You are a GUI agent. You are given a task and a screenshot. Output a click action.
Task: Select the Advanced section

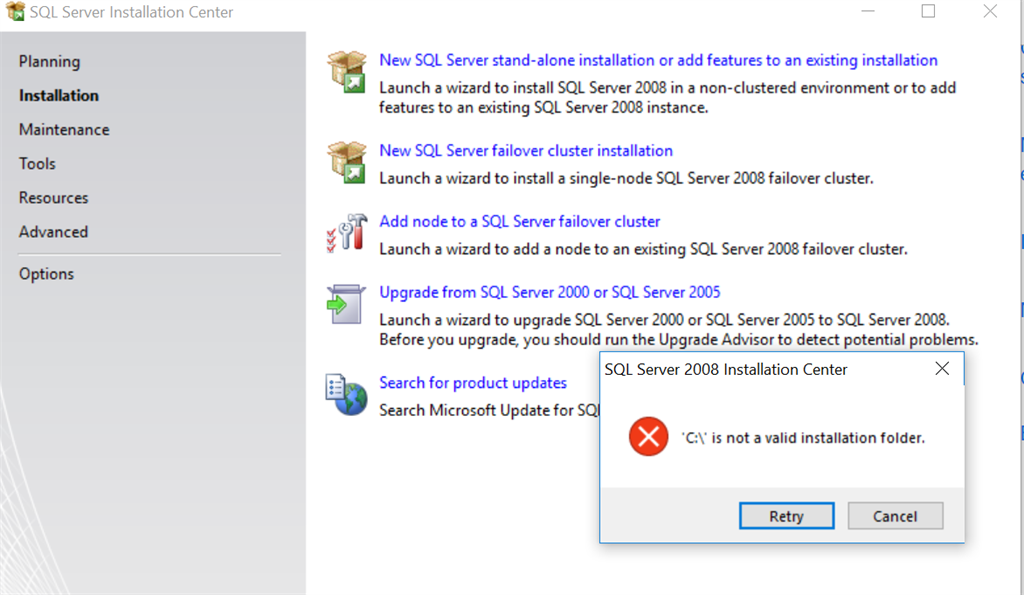pos(54,232)
